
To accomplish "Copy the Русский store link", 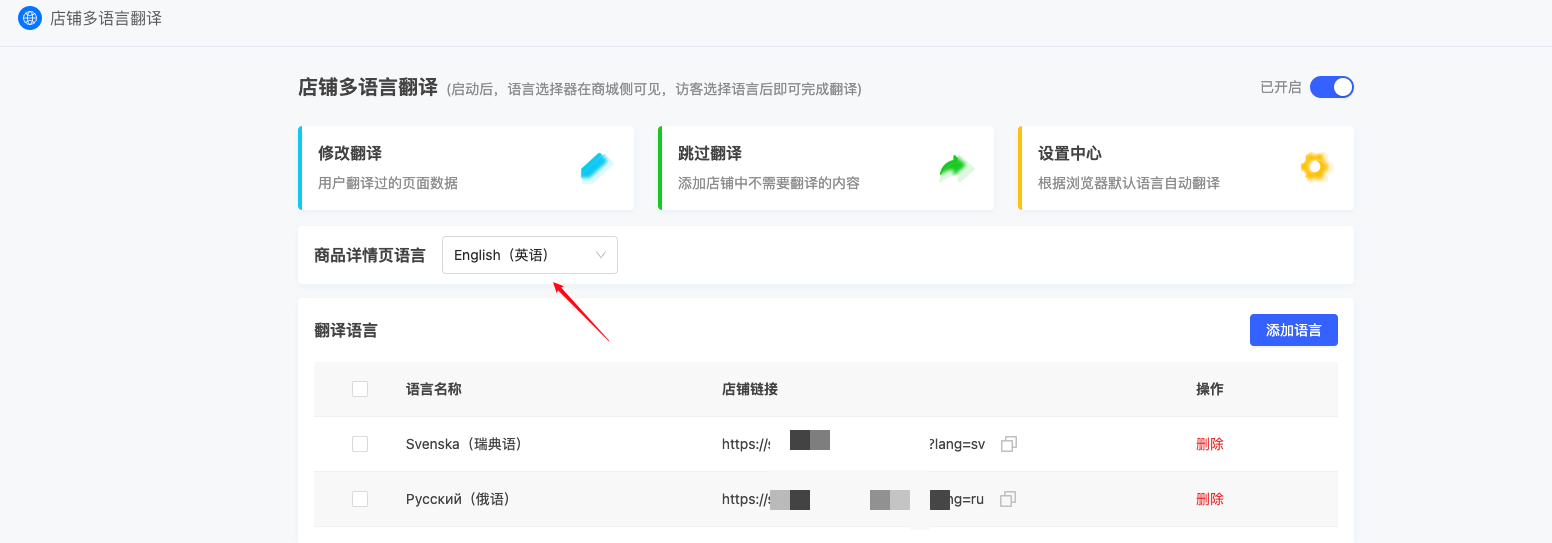I will pyautogui.click(x=1008, y=499).
